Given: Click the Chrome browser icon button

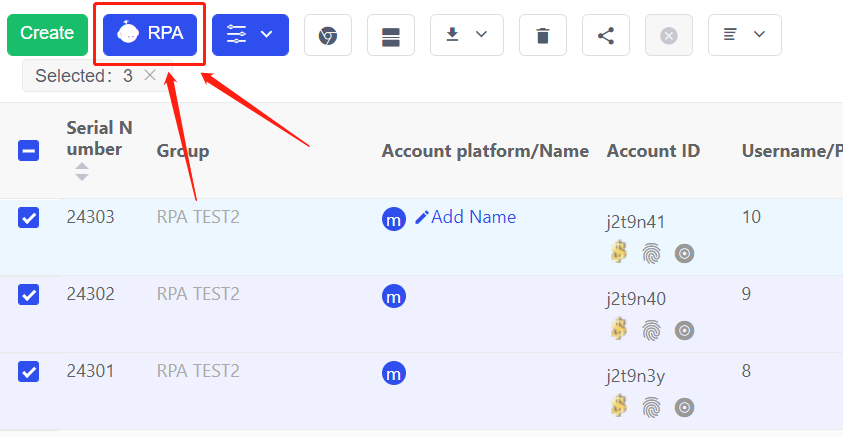Looking at the screenshot, I should coord(328,35).
